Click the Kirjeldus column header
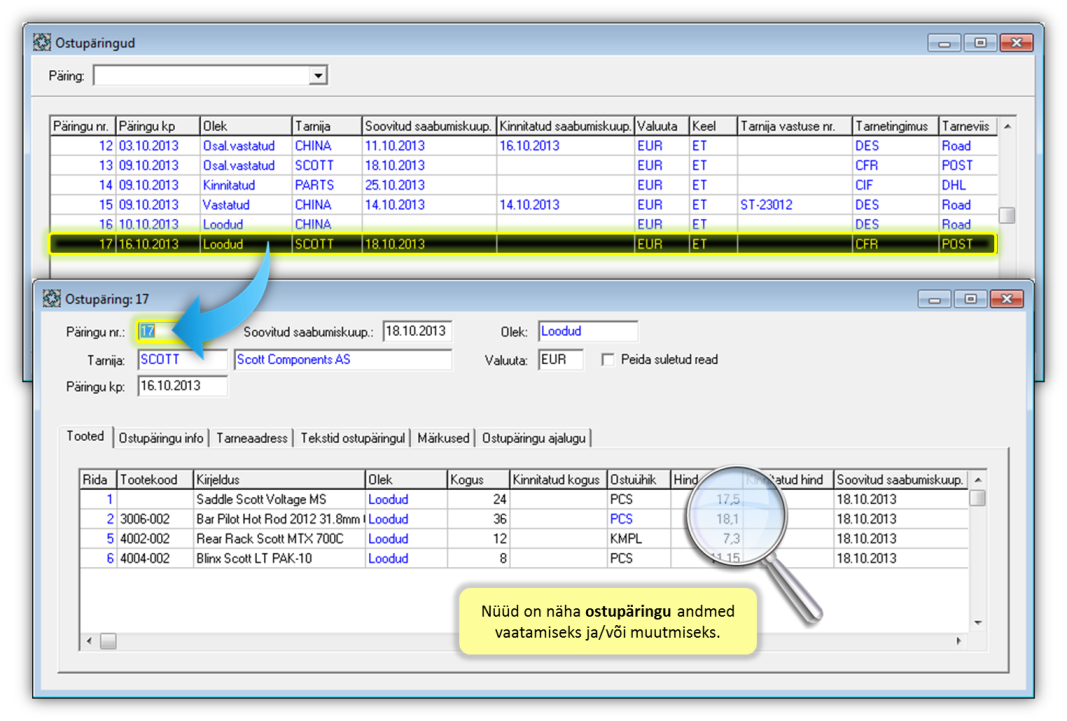Screen dimensions: 1067x721 click(279, 480)
